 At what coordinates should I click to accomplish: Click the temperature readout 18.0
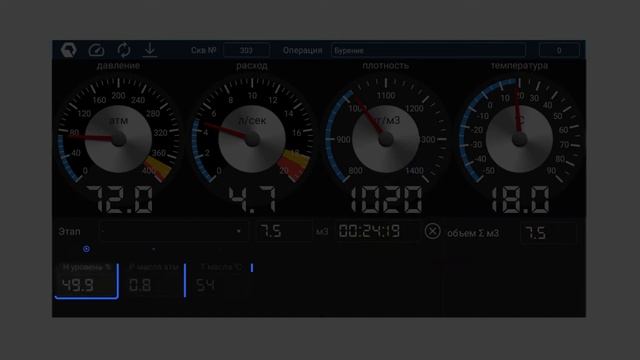point(520,200)
